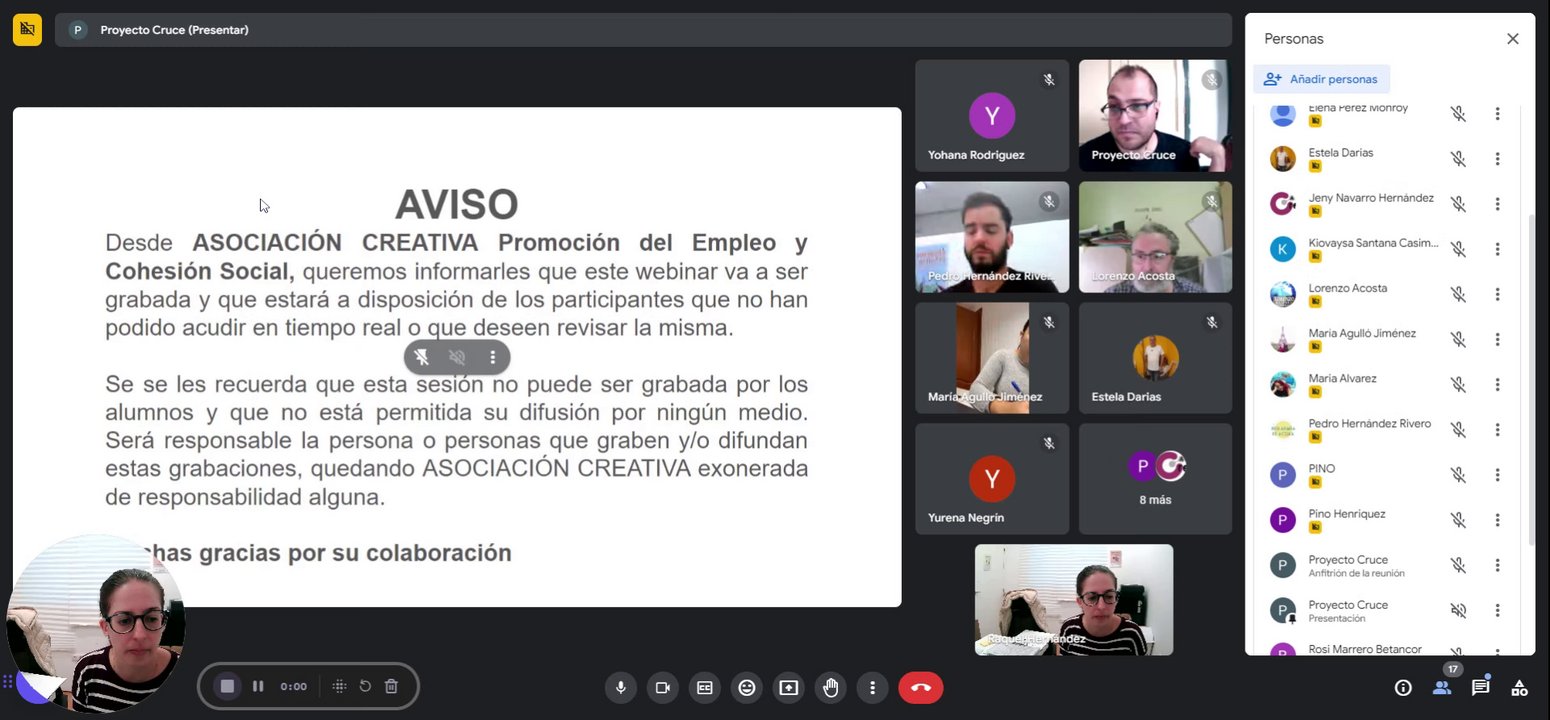Screen dimensions: 1550x720
Task: Click Añadir personas button
Action: 1321,79
